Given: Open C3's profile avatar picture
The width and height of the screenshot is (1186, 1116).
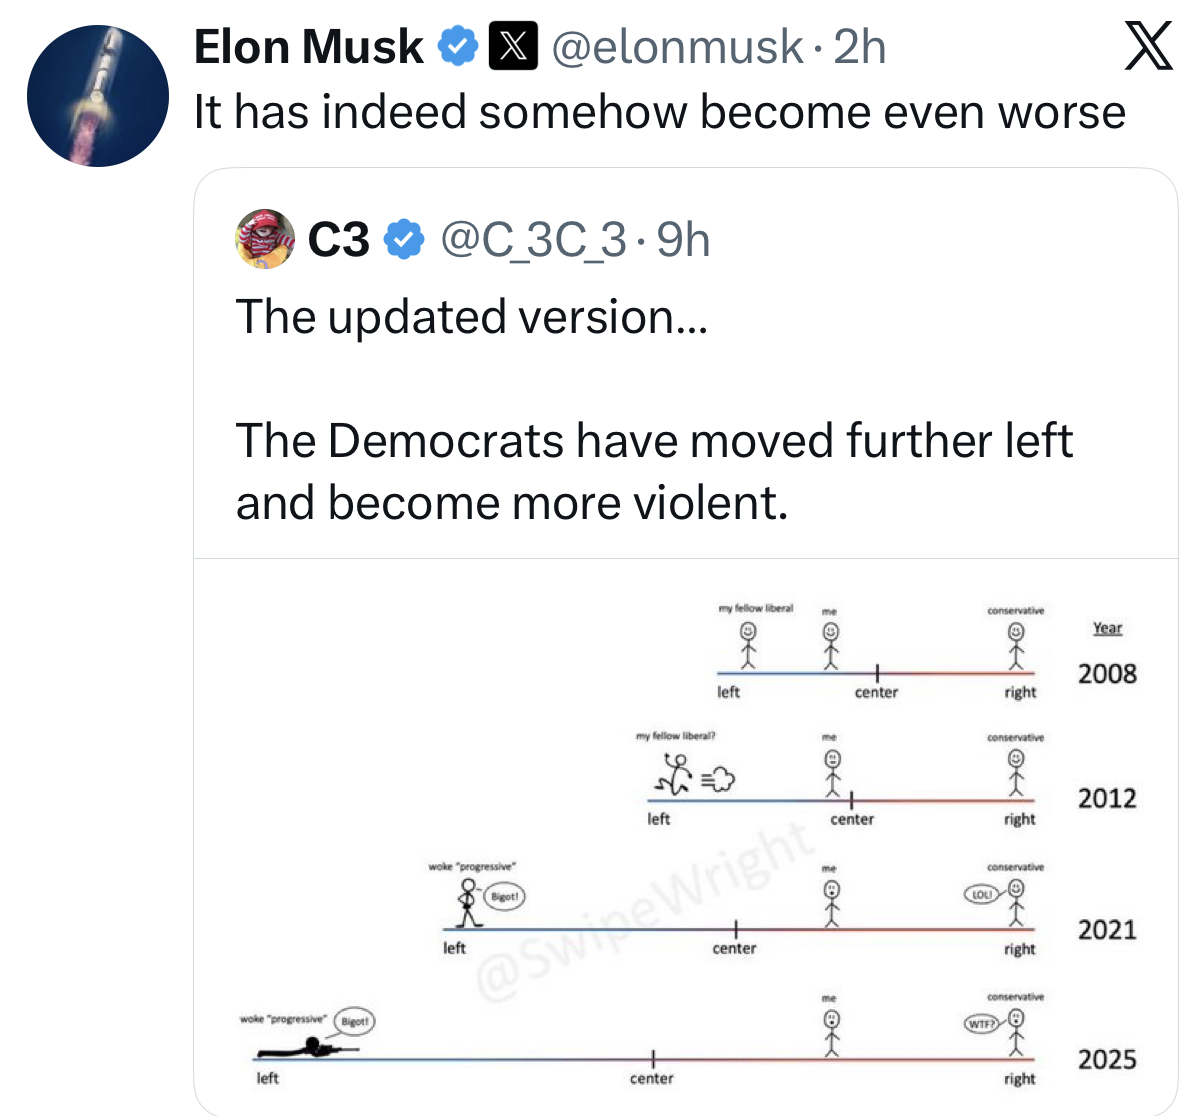Looking at the screenshot, I should coord(265,240).
